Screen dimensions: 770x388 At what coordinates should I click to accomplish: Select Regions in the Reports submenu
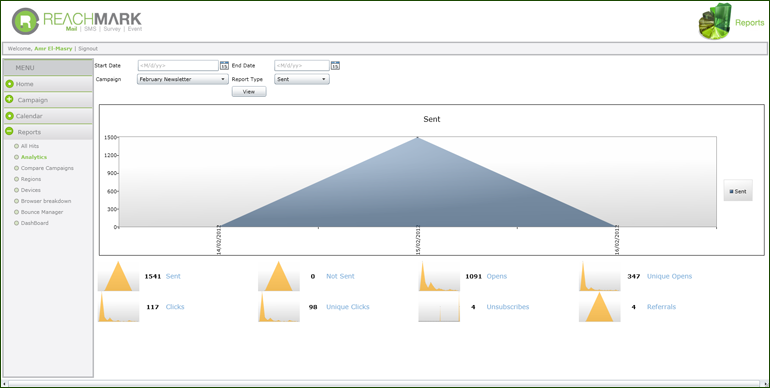click(31, 179)
